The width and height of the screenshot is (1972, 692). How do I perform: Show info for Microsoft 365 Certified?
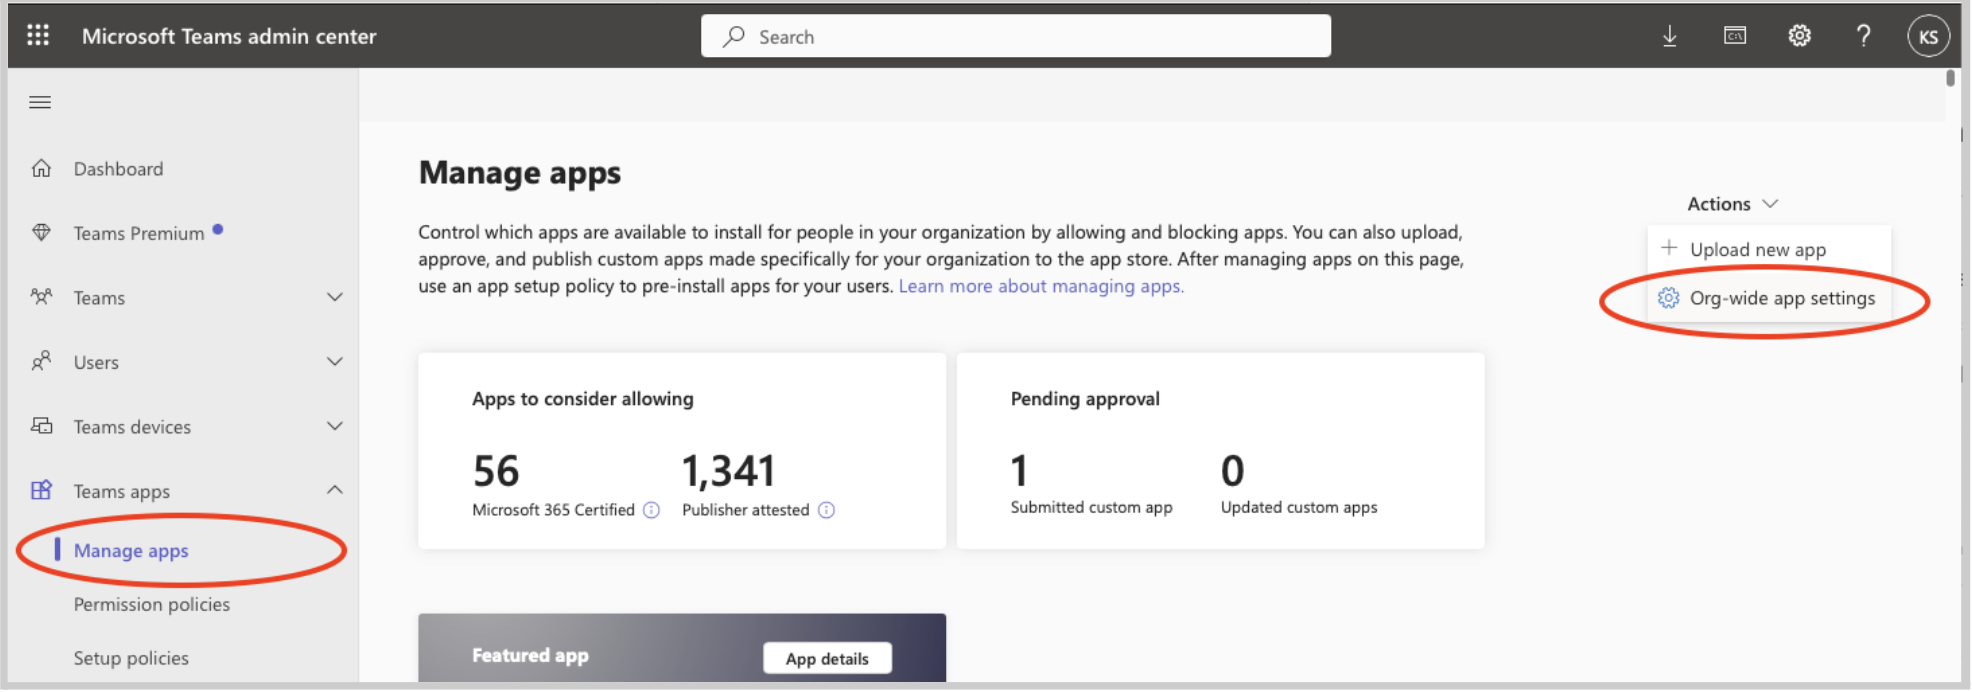(x=651, y=510)
